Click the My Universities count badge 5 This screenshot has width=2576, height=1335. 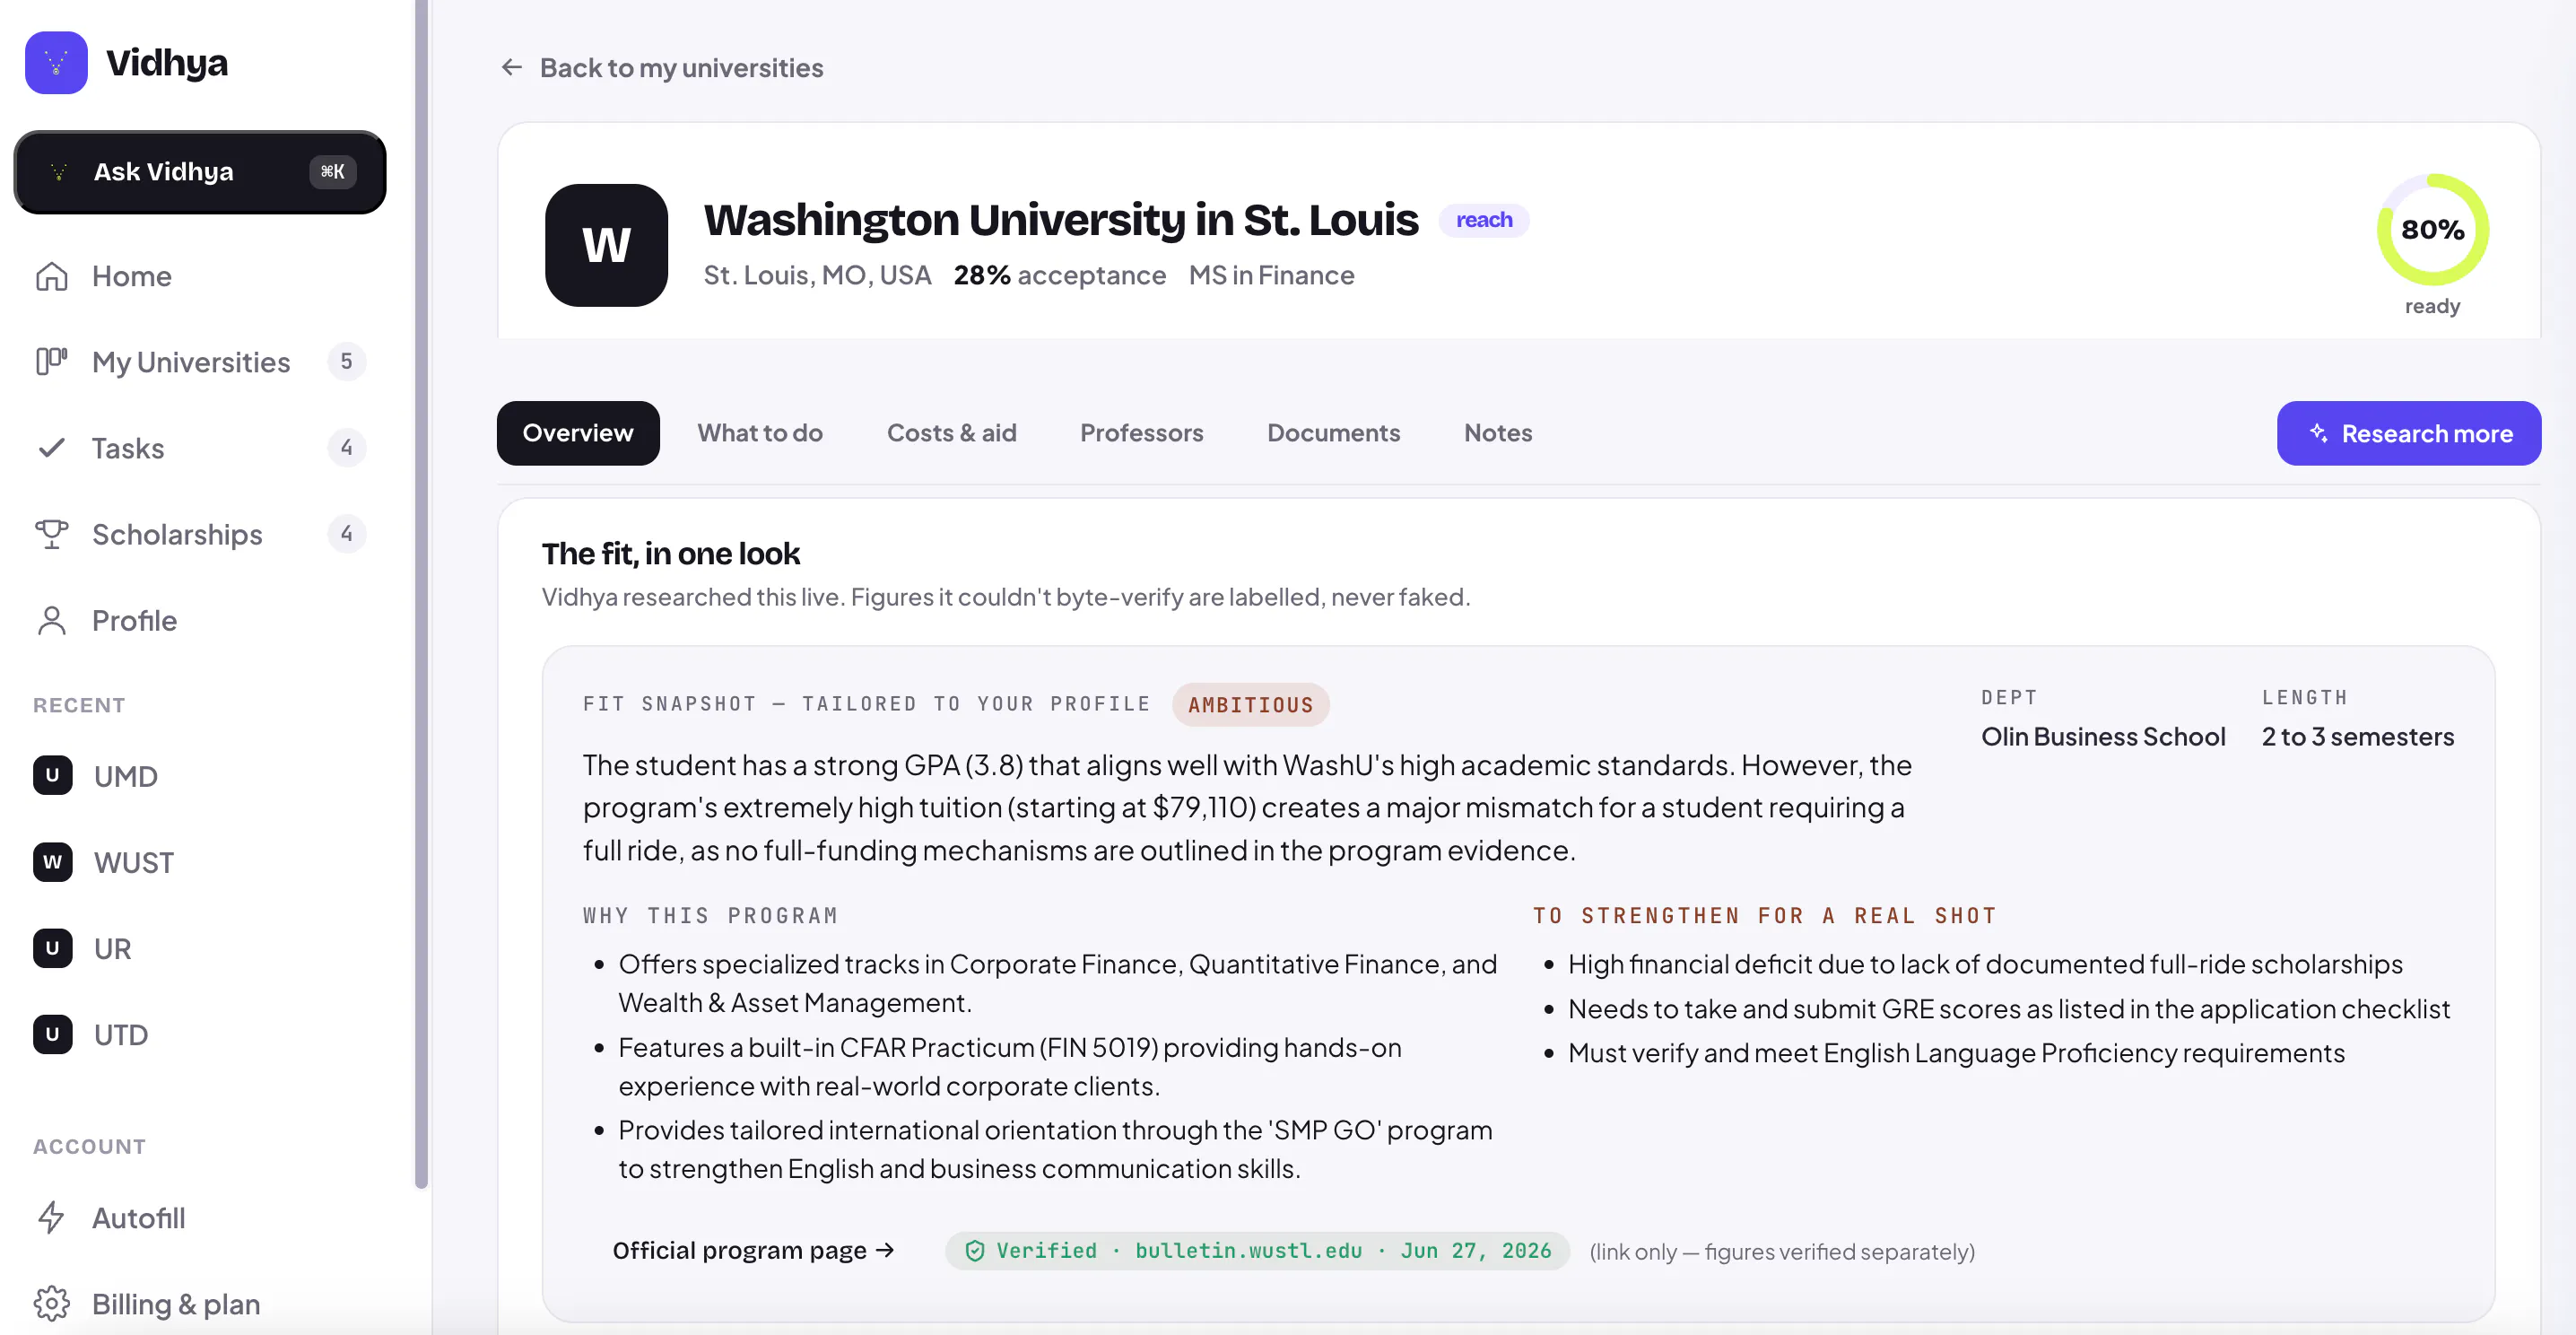(346, 362)
